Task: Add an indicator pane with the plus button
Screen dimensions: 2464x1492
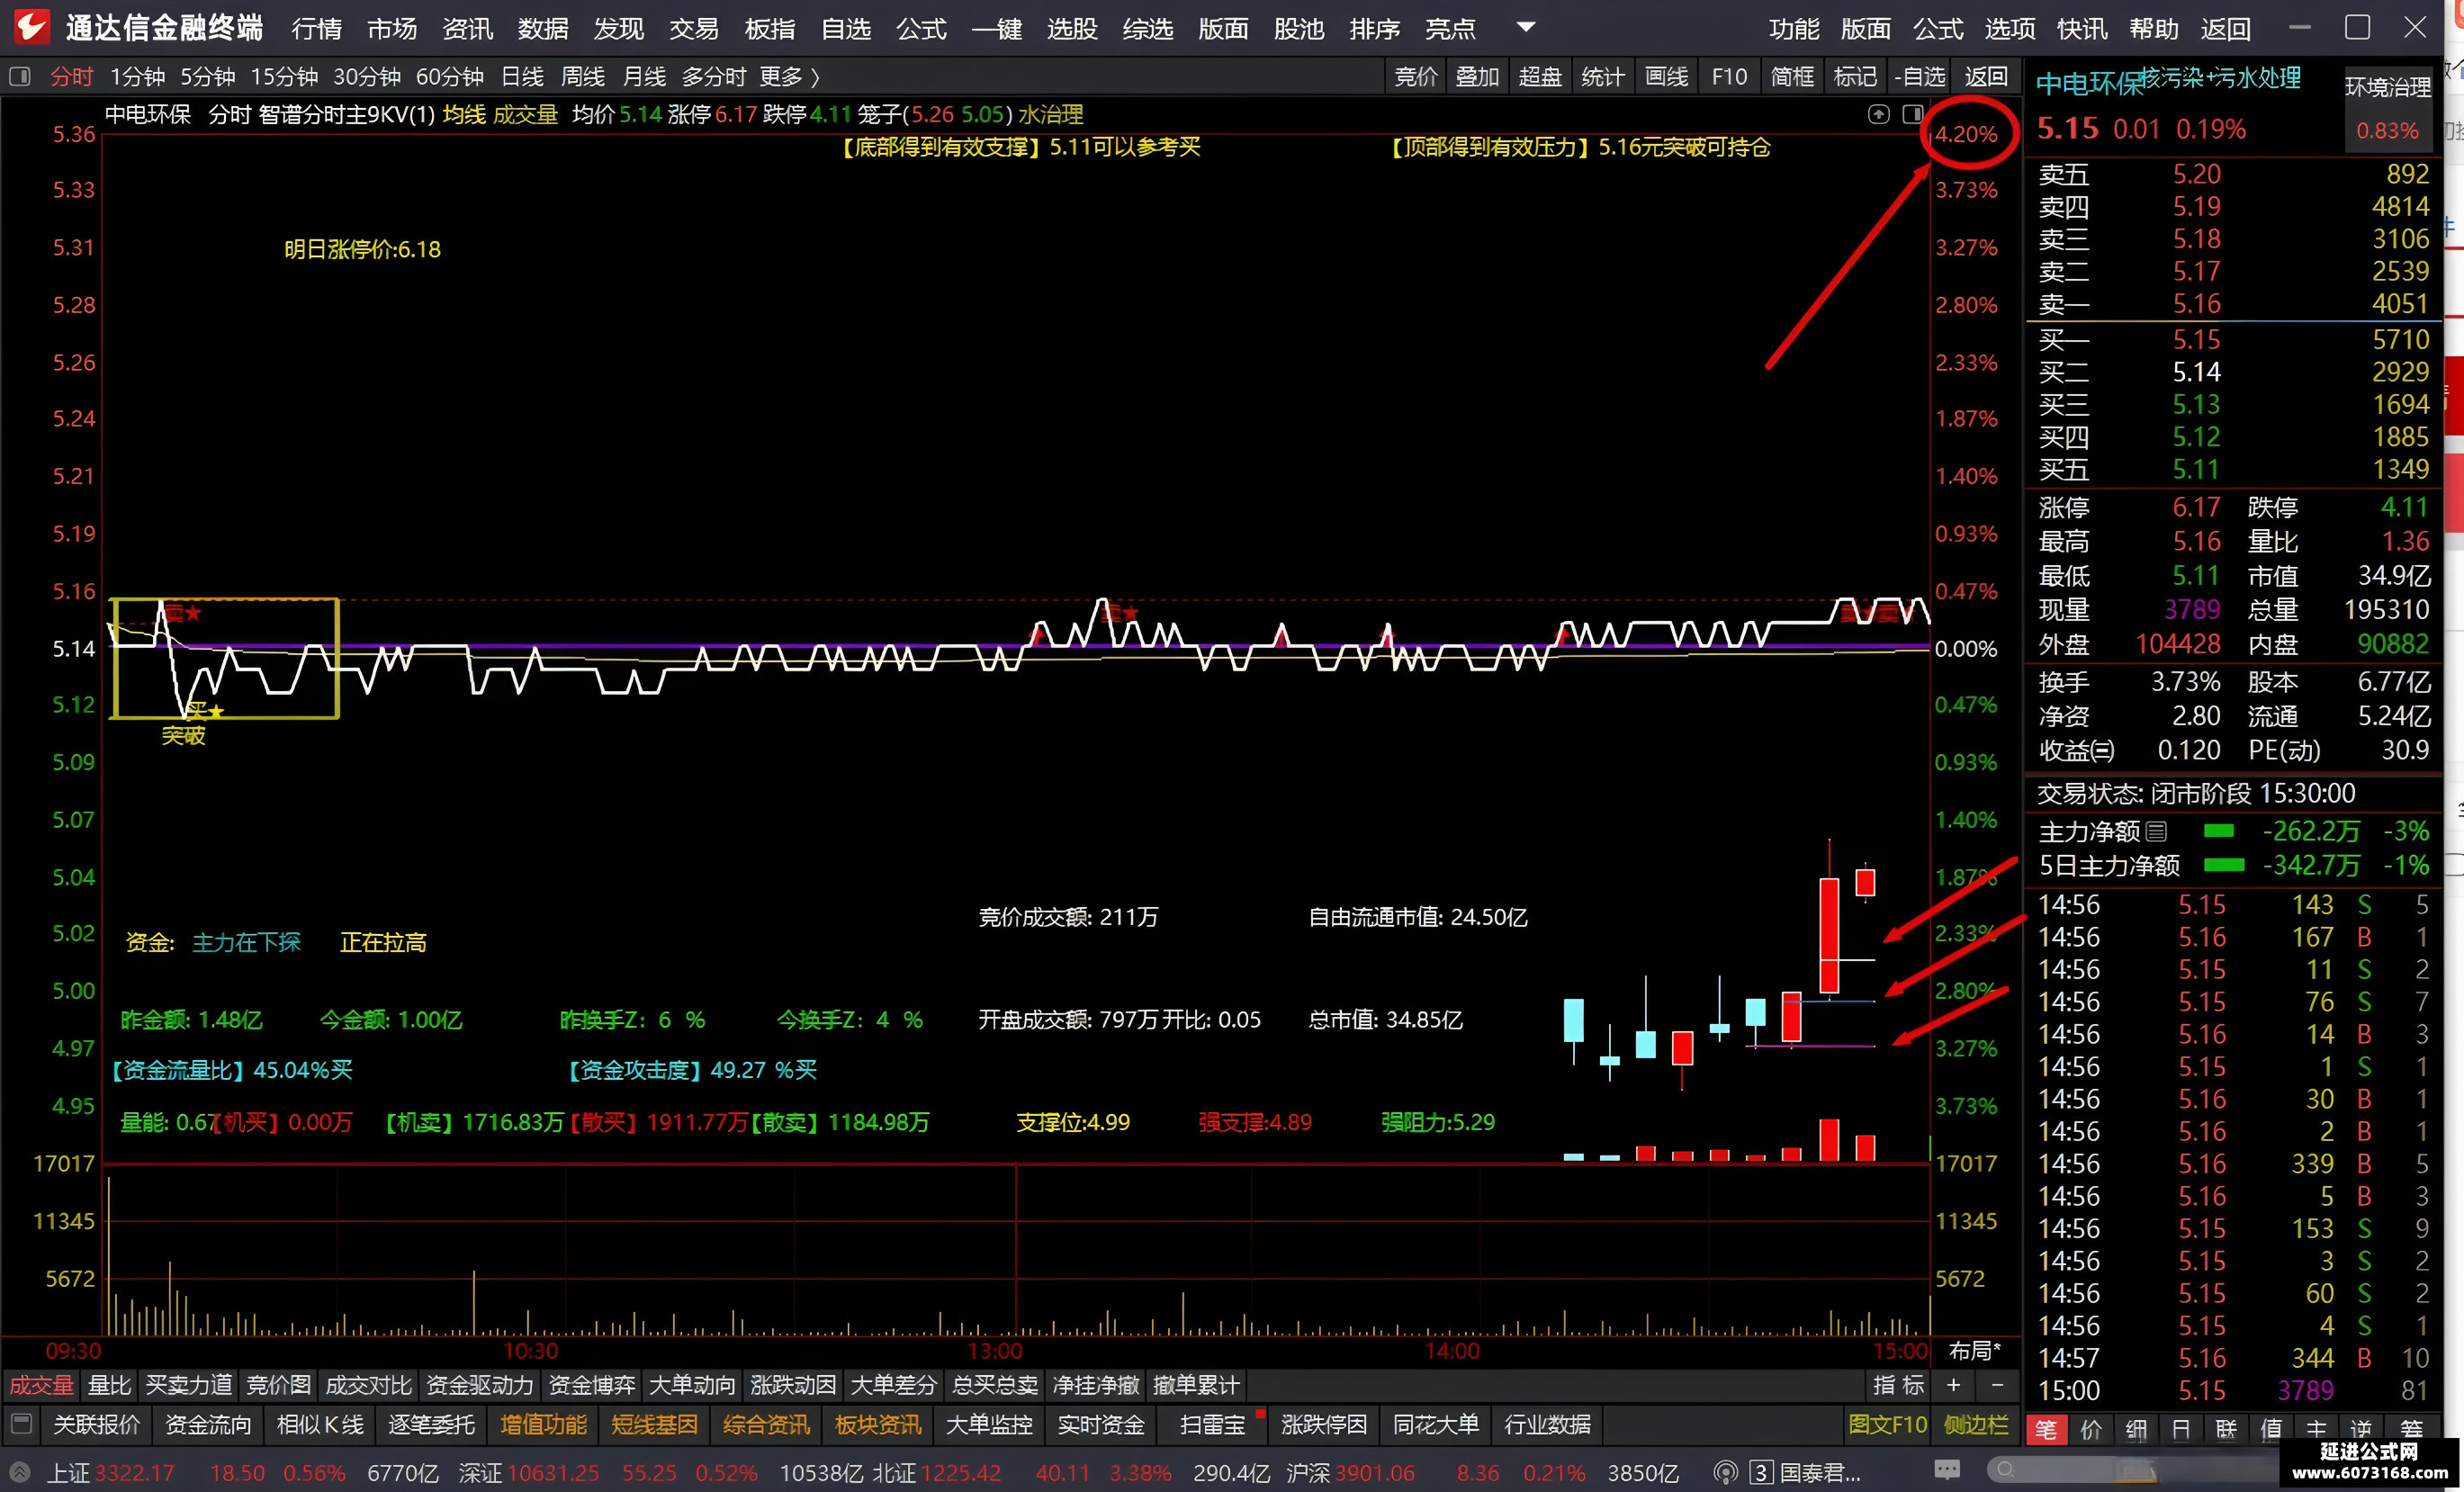Action: pyautogui.click(x=1953, y=1385)
